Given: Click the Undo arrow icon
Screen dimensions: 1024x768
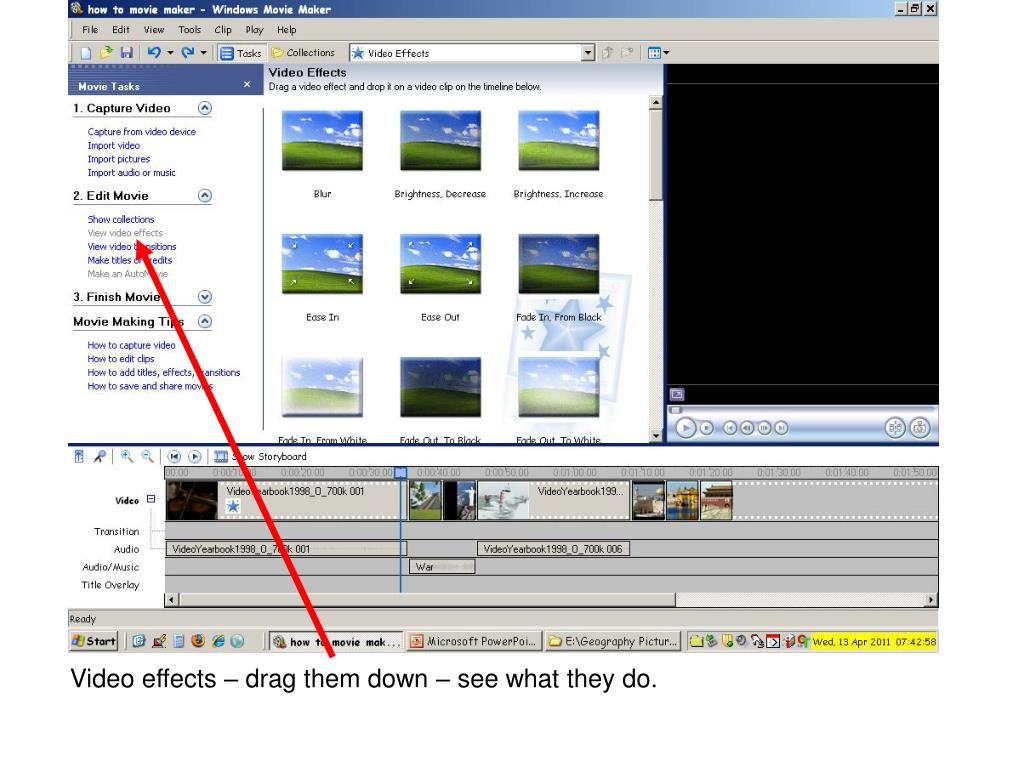Looking at the screenshot, I should click(x=153, y=53).
